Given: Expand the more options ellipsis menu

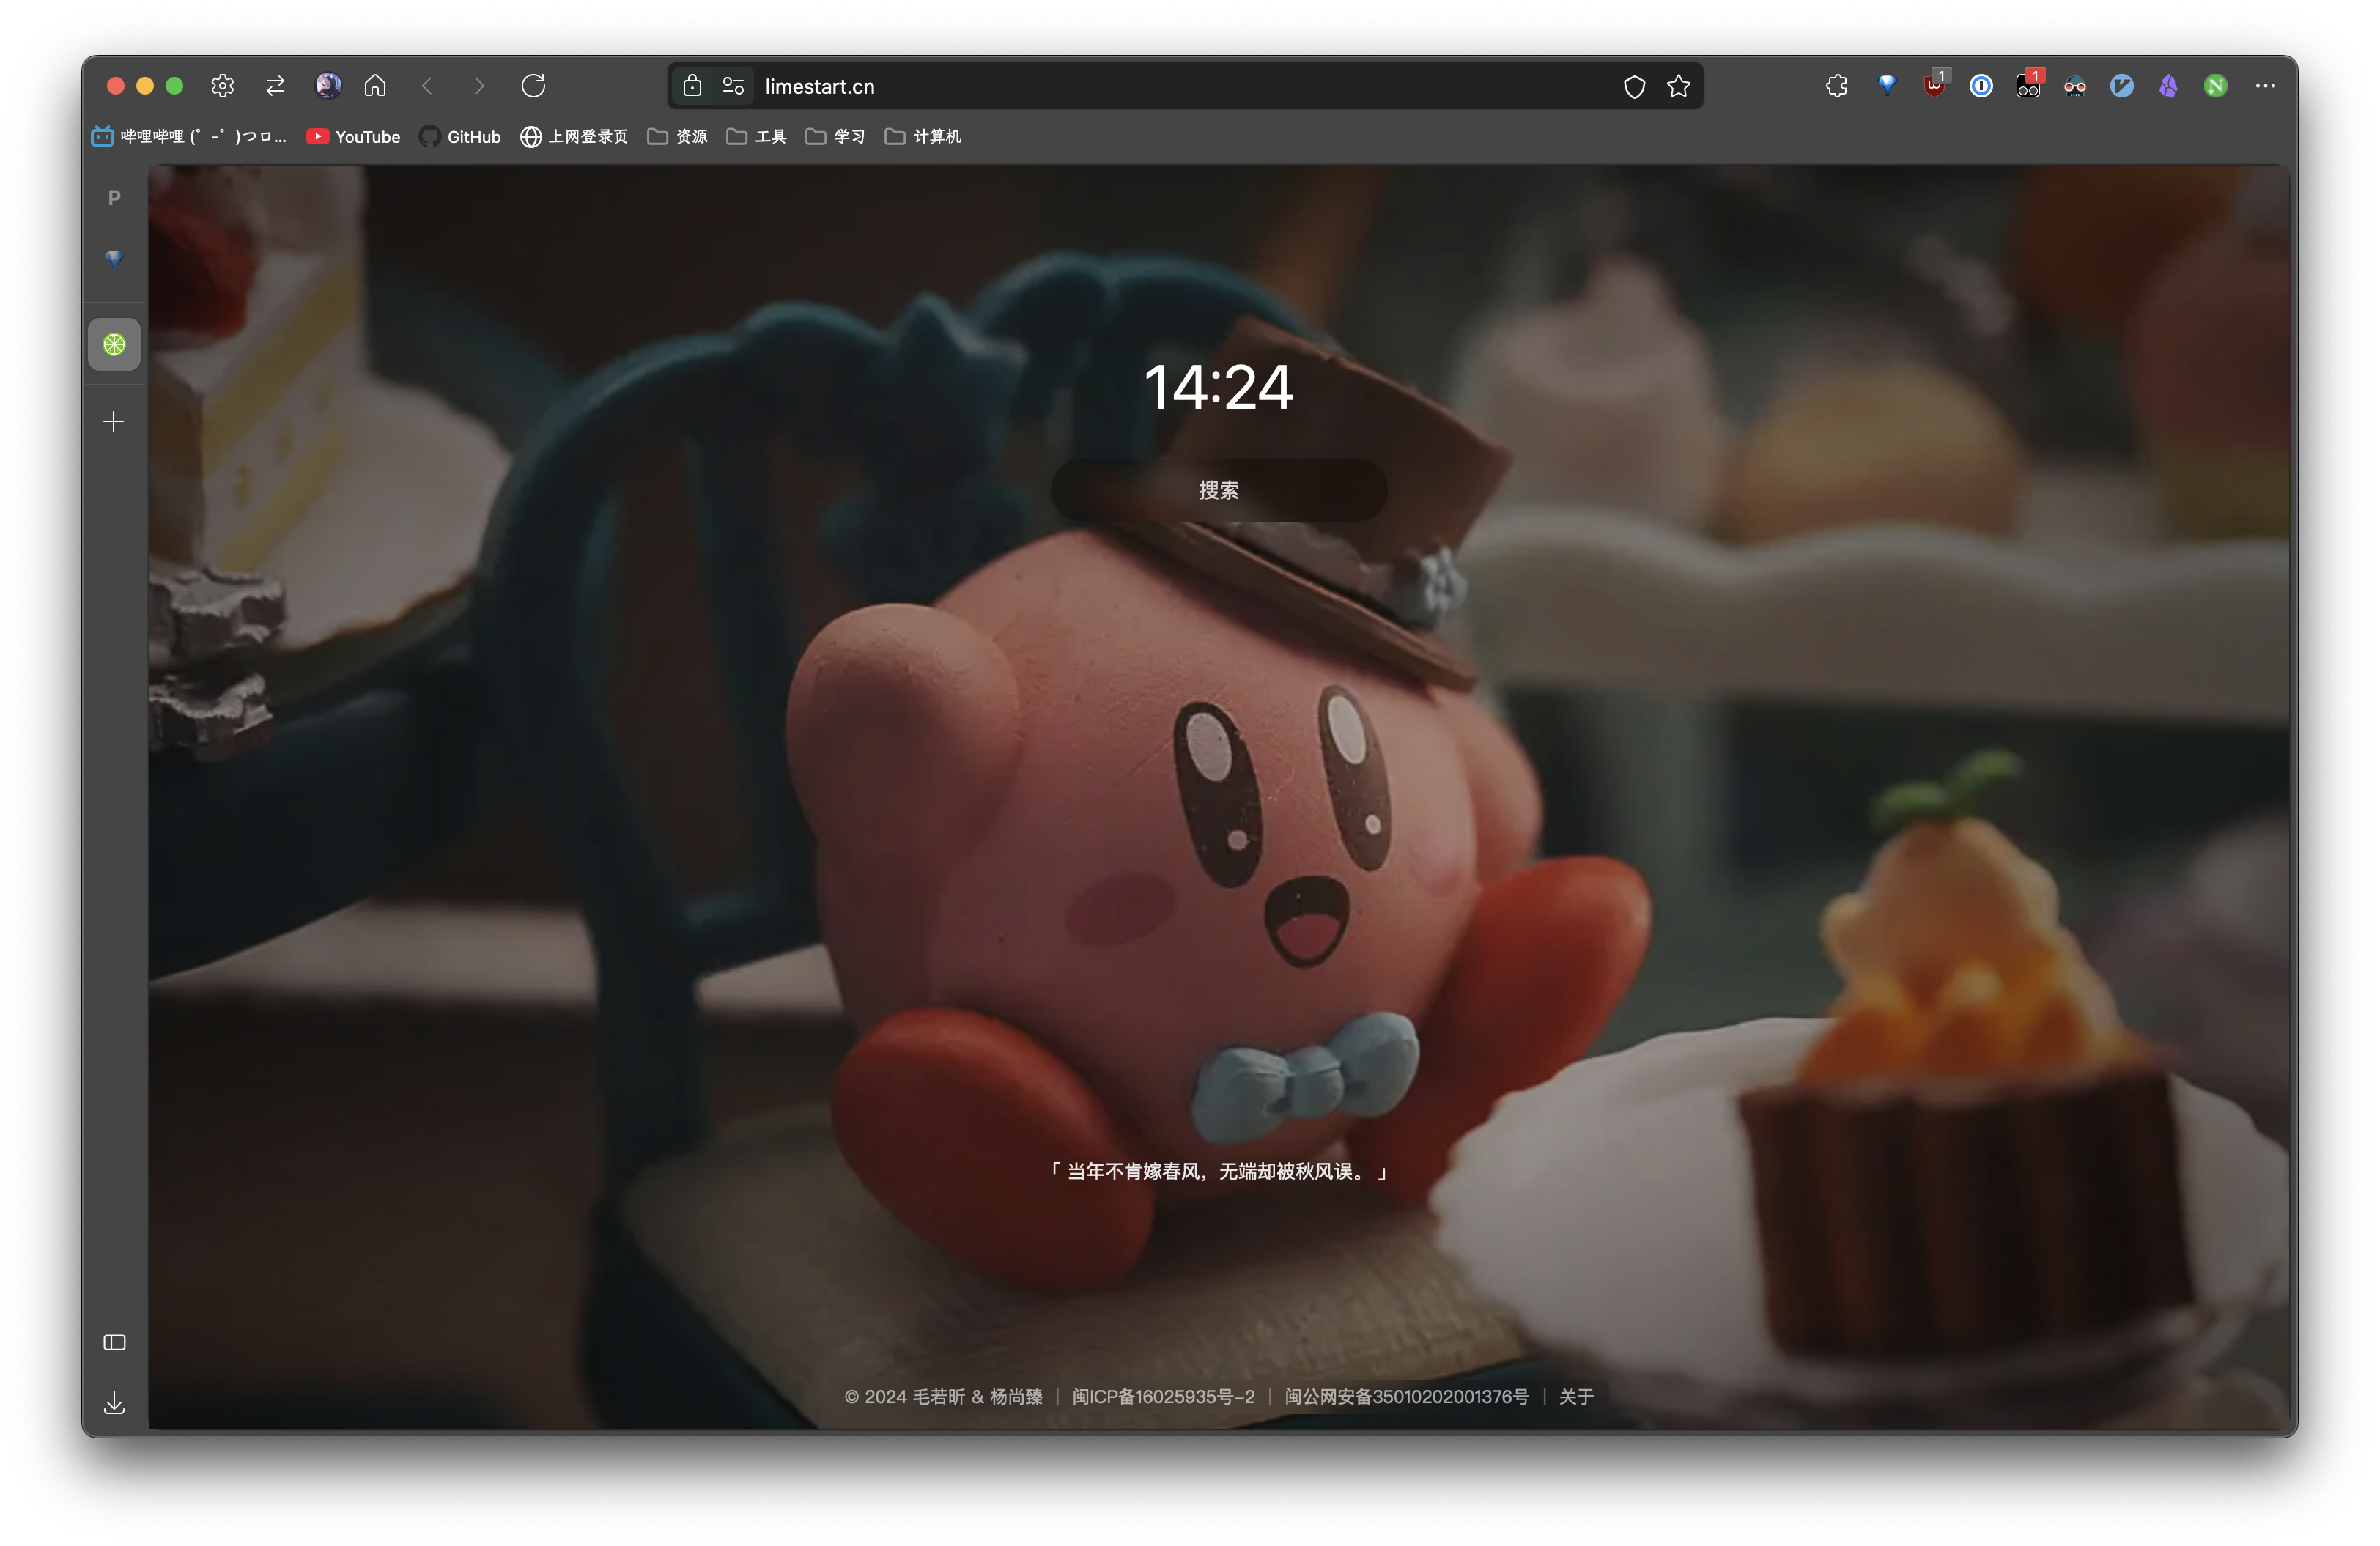Looking at the screenshot, I should [2266, 86].
